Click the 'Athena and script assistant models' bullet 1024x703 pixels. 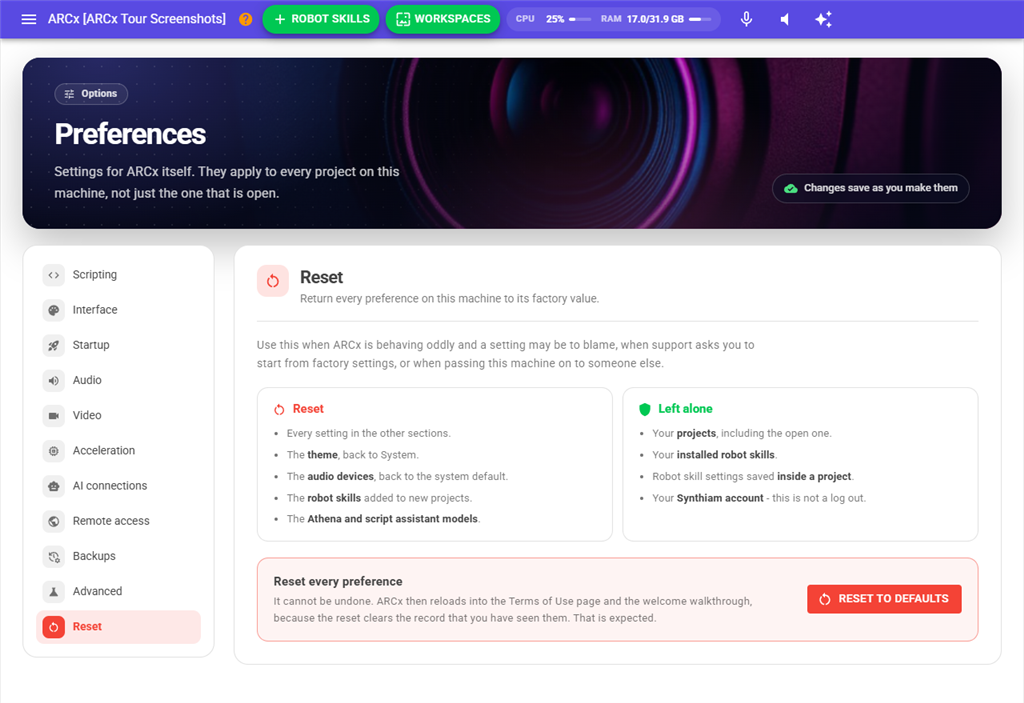coord(383,519)
